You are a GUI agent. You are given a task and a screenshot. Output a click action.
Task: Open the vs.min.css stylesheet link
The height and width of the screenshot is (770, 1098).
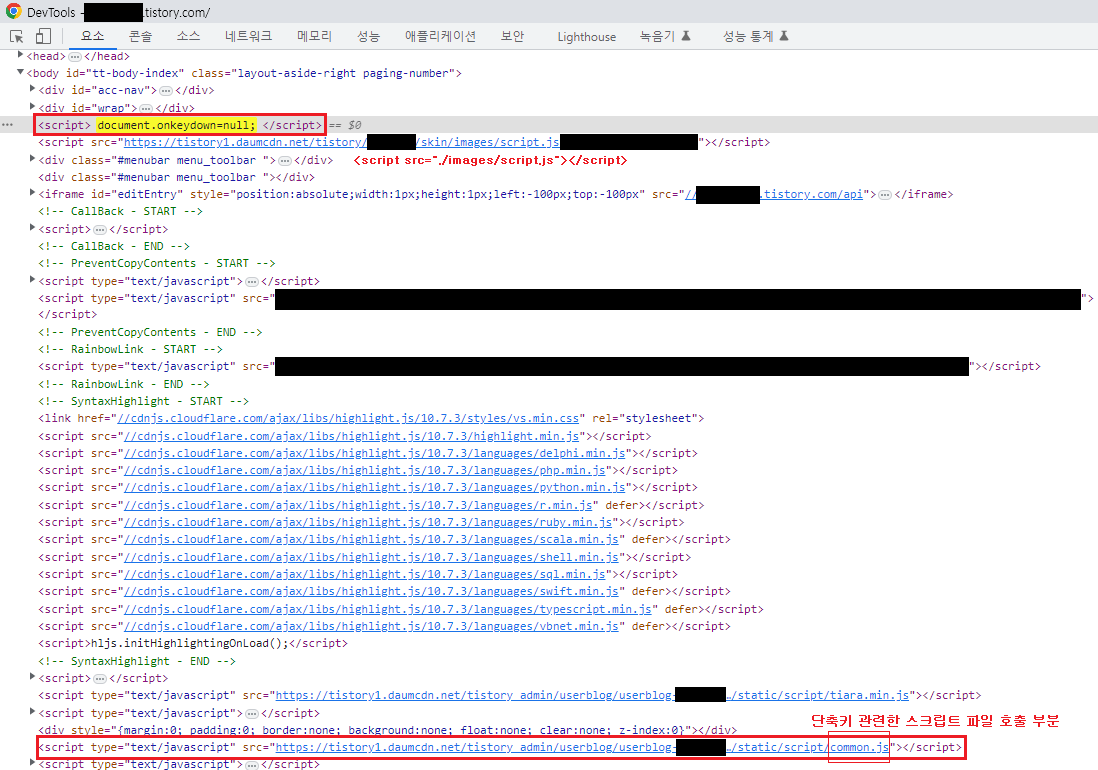tap(348, 418)
